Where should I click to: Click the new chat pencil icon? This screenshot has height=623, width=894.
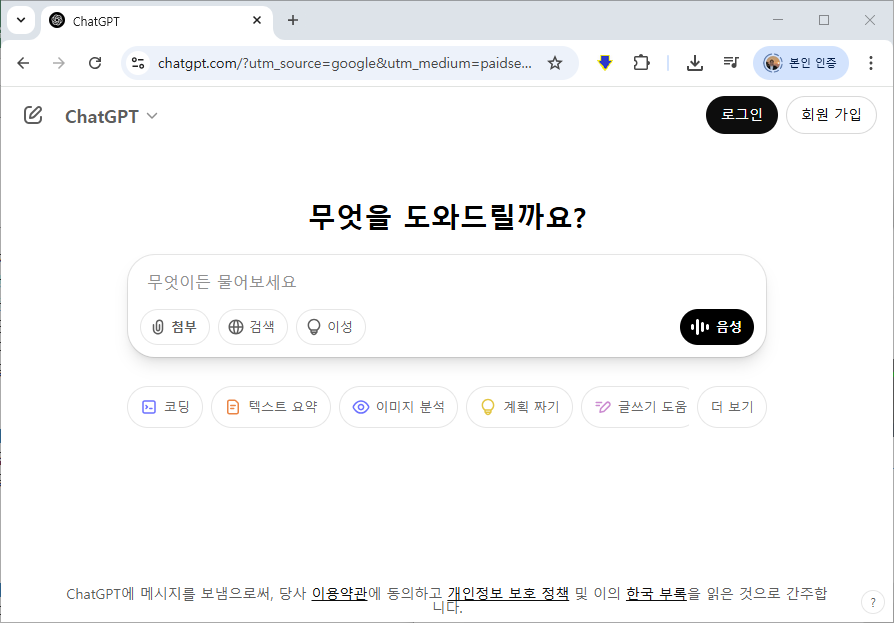coord(33,115)
